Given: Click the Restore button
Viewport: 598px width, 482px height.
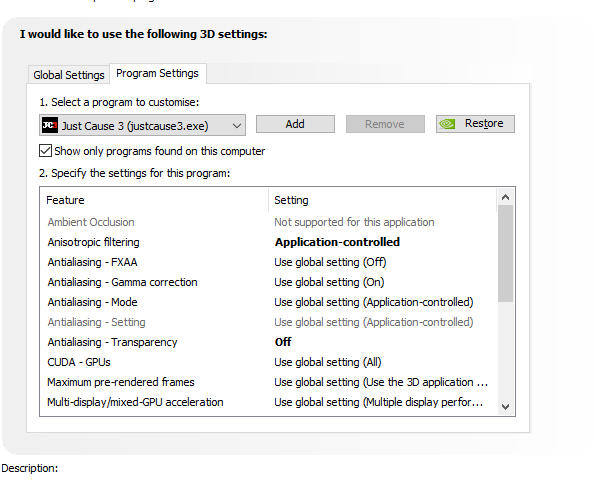Looking at the screenshot, I should (x=475, y=124).
